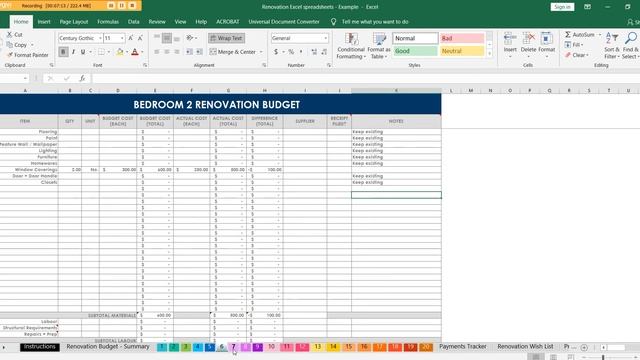This screenshot has height=360, width=640.
Task: Apply the Good cell style
Action: tap(415, 51)
